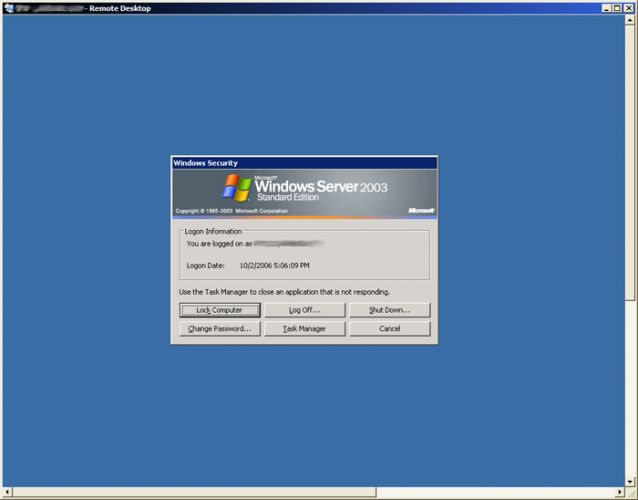This screenshot has height=500, width=638.
Task: Click 'Use the Task Manager' instruction text
Action: pyautogui.click(x=284, y=292)
